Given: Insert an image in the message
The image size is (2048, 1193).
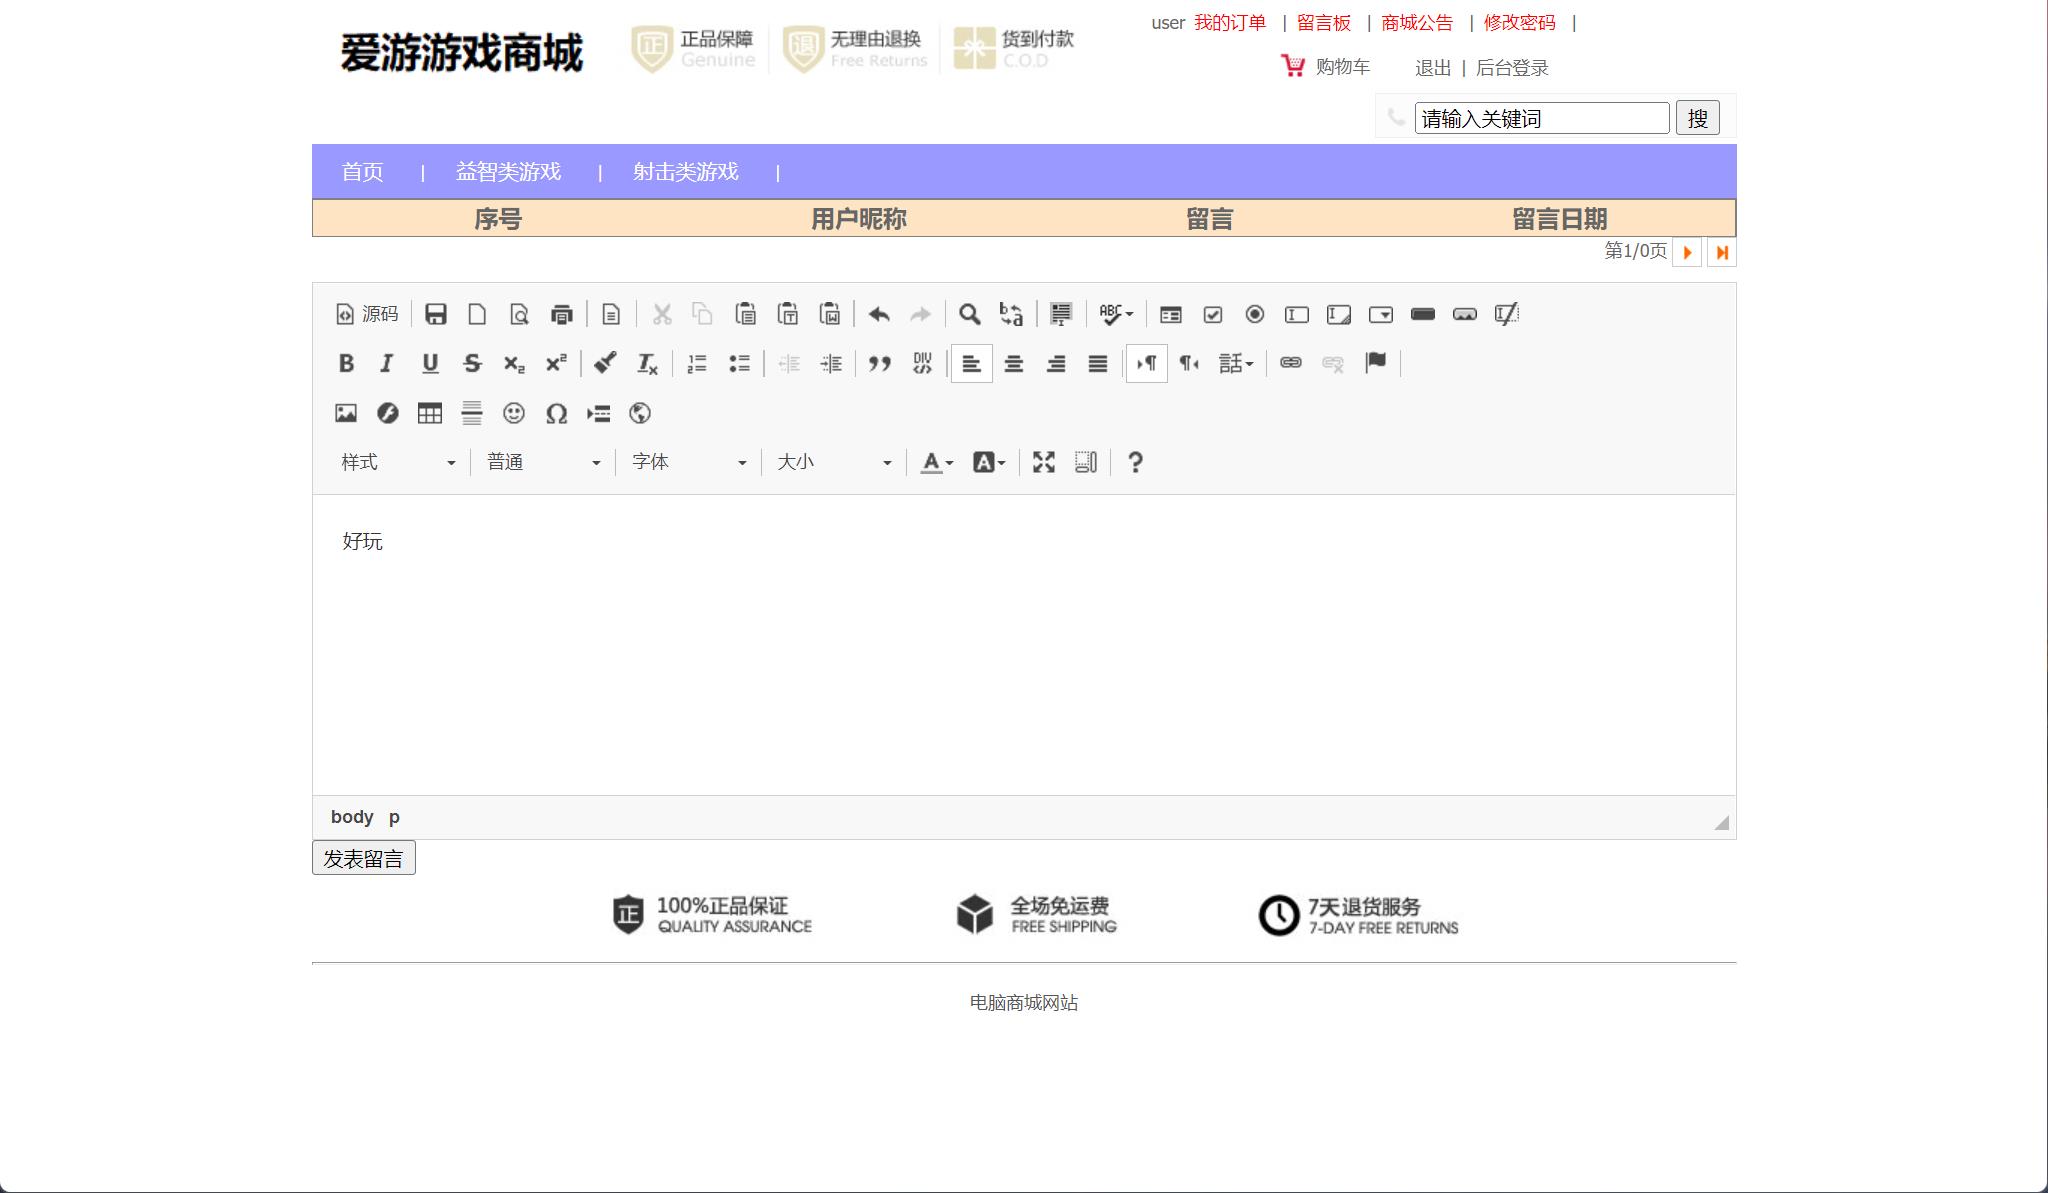Looking at the screenshot, I should (x=345, y=413).
